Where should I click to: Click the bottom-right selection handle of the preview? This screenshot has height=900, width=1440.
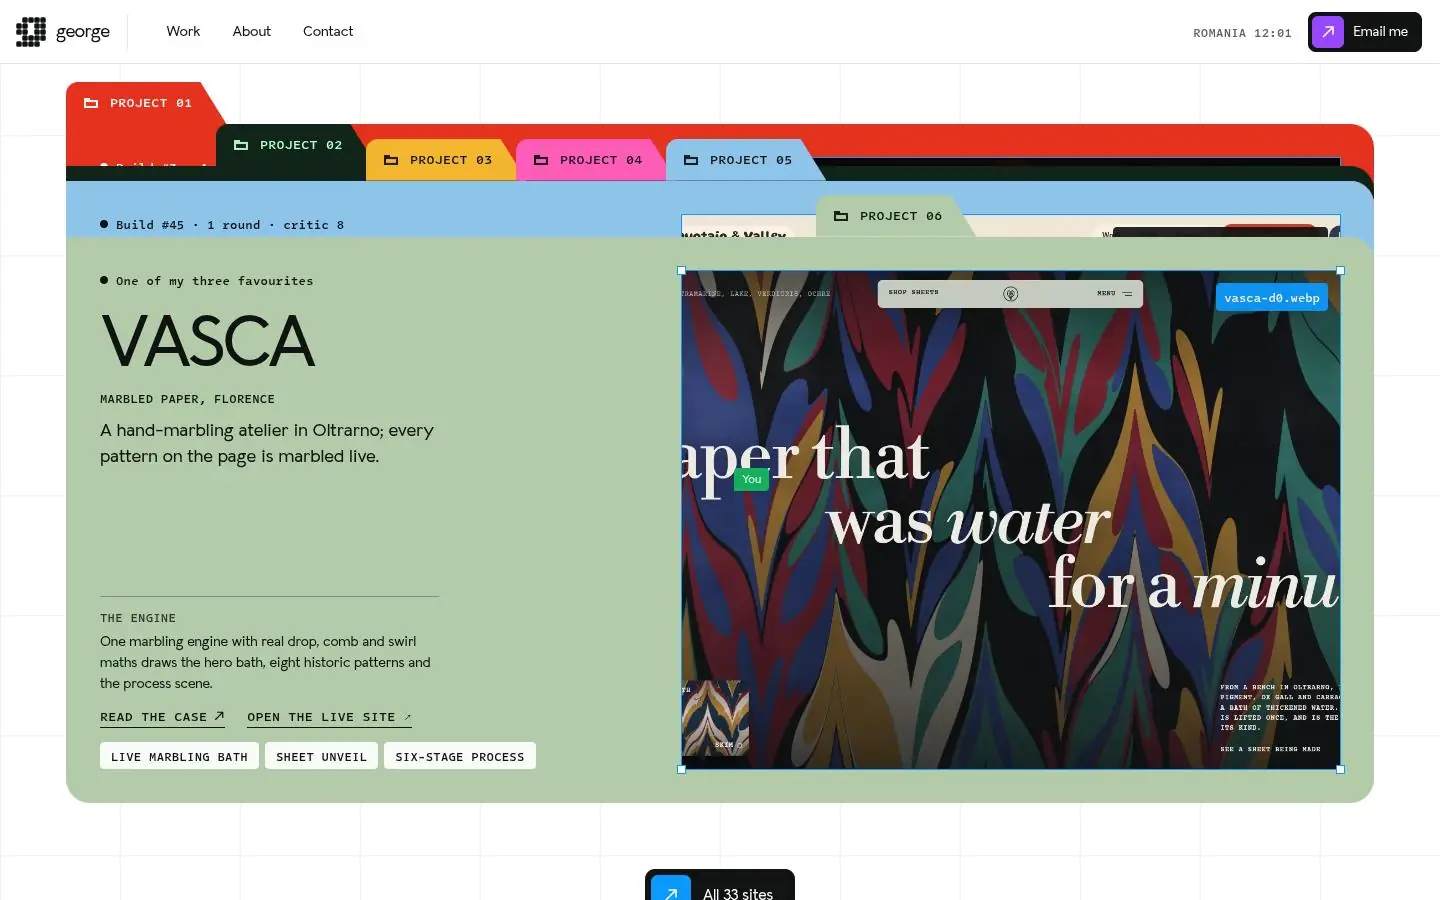pyautogui.click(x=1340, y=769)
